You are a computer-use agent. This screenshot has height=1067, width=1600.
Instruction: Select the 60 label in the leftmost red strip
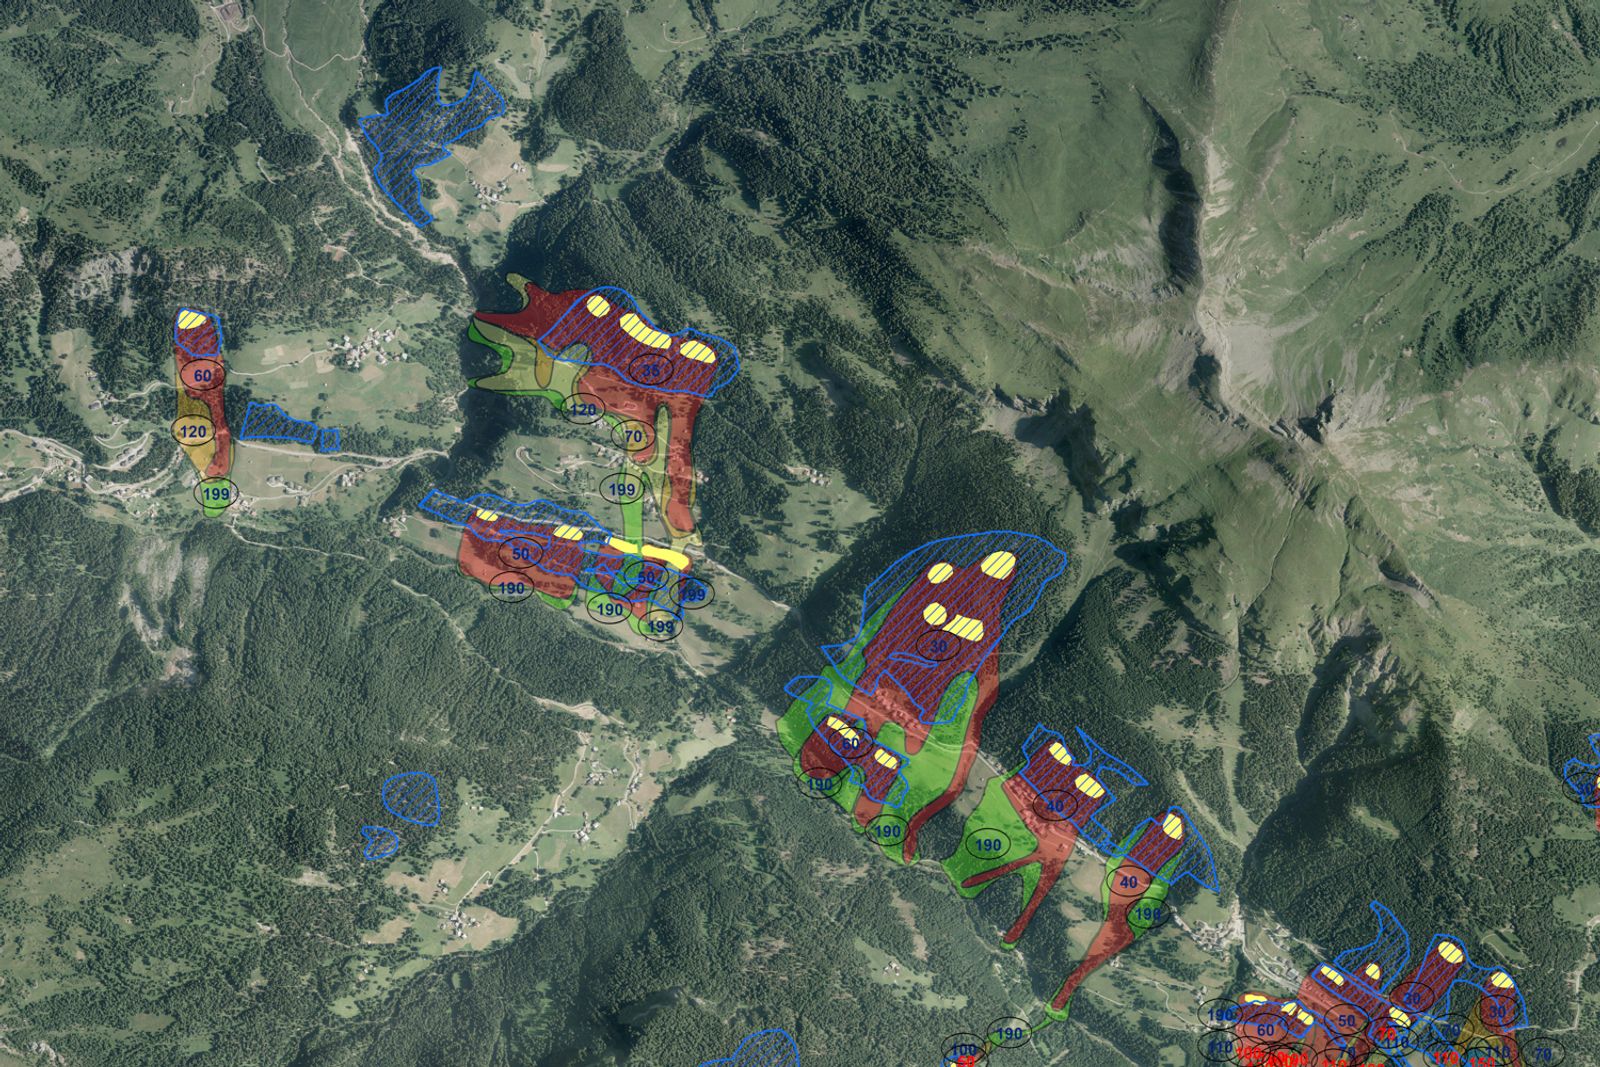pyautogui.click(x=203, y=376)
